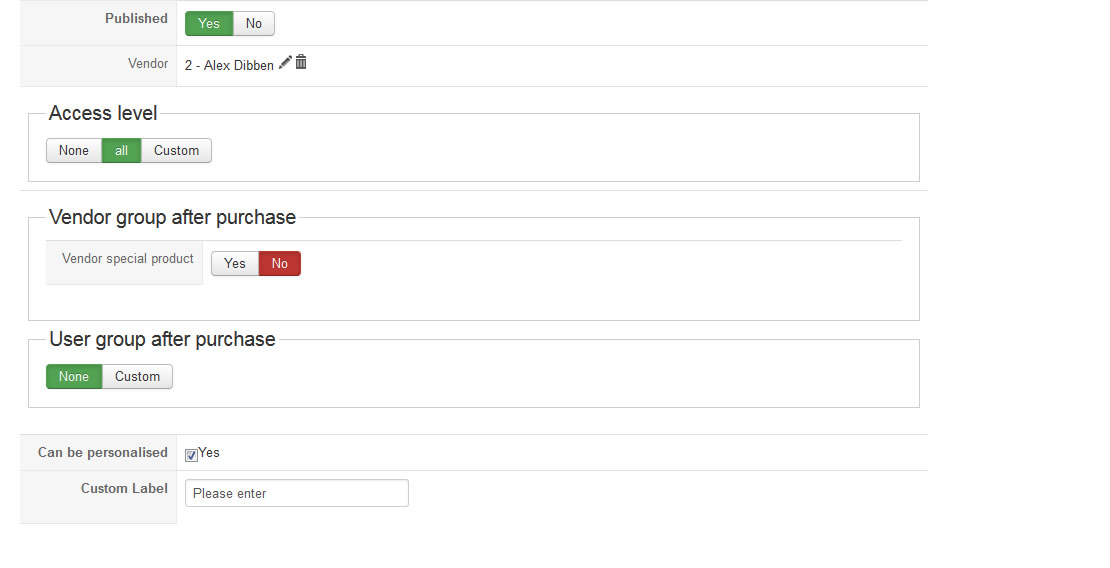Viewport: 1110px width, 568px height.
Task: Choose None for Access level
Action: pos(74,150)
